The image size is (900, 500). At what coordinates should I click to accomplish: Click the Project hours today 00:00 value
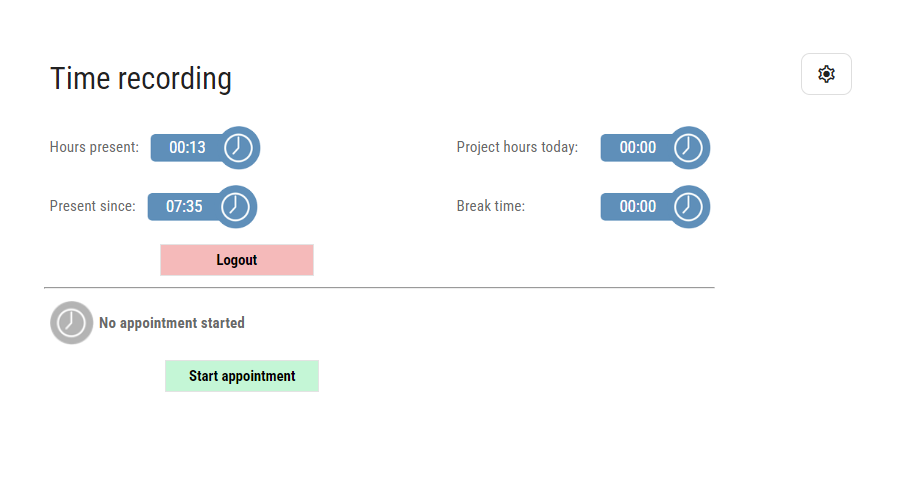[638, 148]
